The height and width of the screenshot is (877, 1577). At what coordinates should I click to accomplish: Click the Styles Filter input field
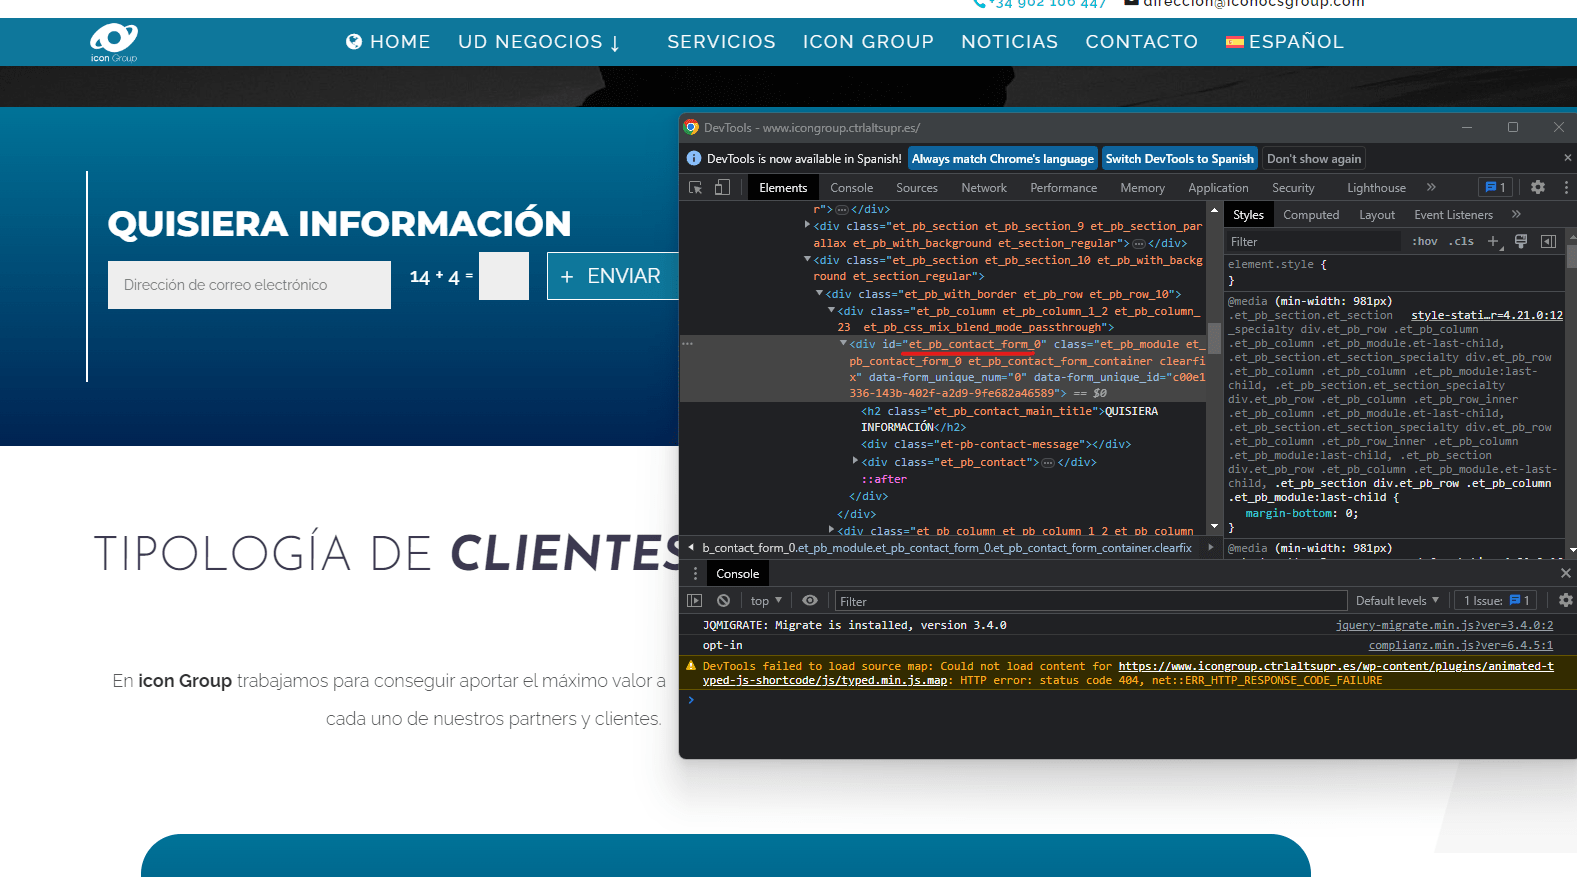[x=1315, y=241]
